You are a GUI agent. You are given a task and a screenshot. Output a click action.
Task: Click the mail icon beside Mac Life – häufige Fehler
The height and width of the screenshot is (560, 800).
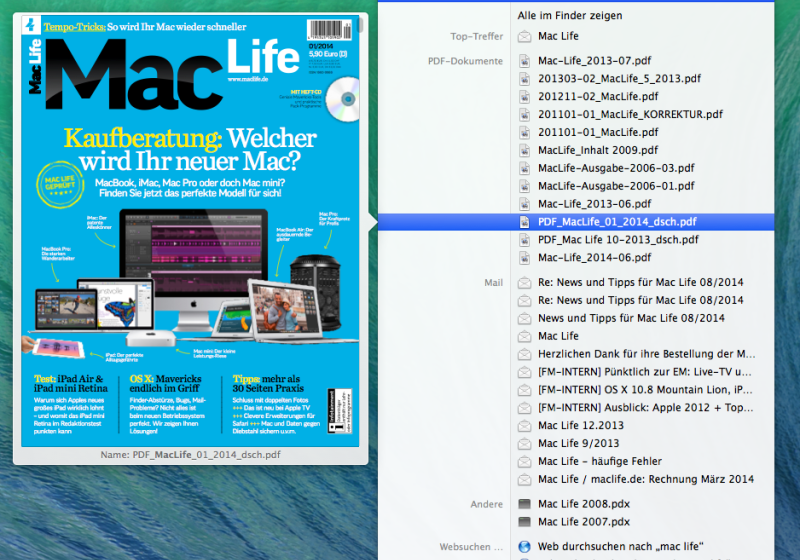click(x=524, y=461)
